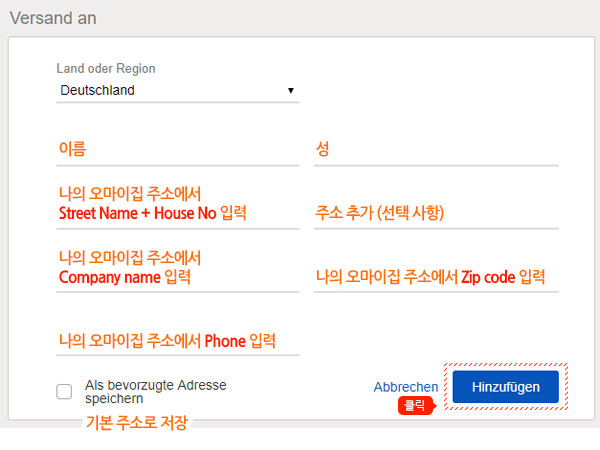Click the first name field labeled 이름
Image resolution: width=600 pixels, height=450 pixels.
pos(178,149)
